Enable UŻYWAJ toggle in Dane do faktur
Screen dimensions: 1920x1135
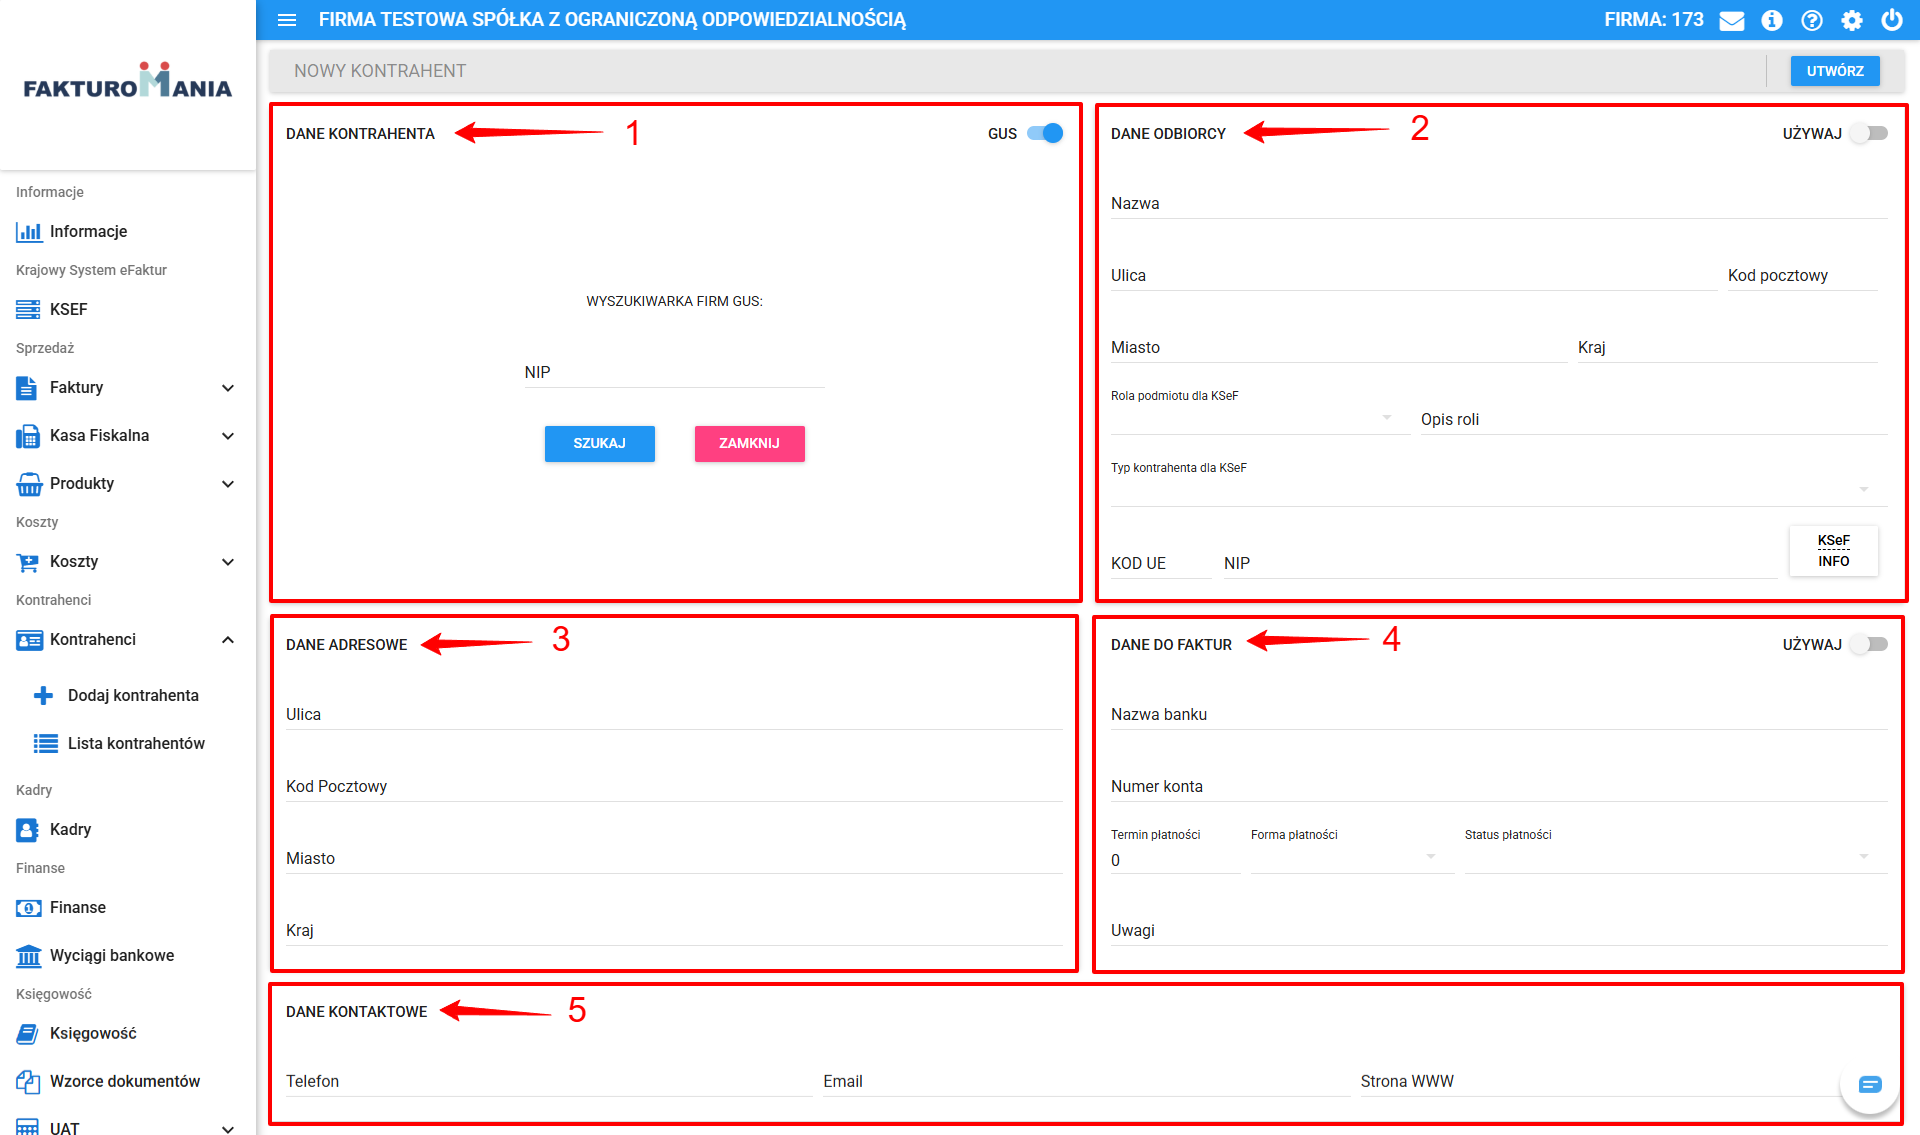1868,644
